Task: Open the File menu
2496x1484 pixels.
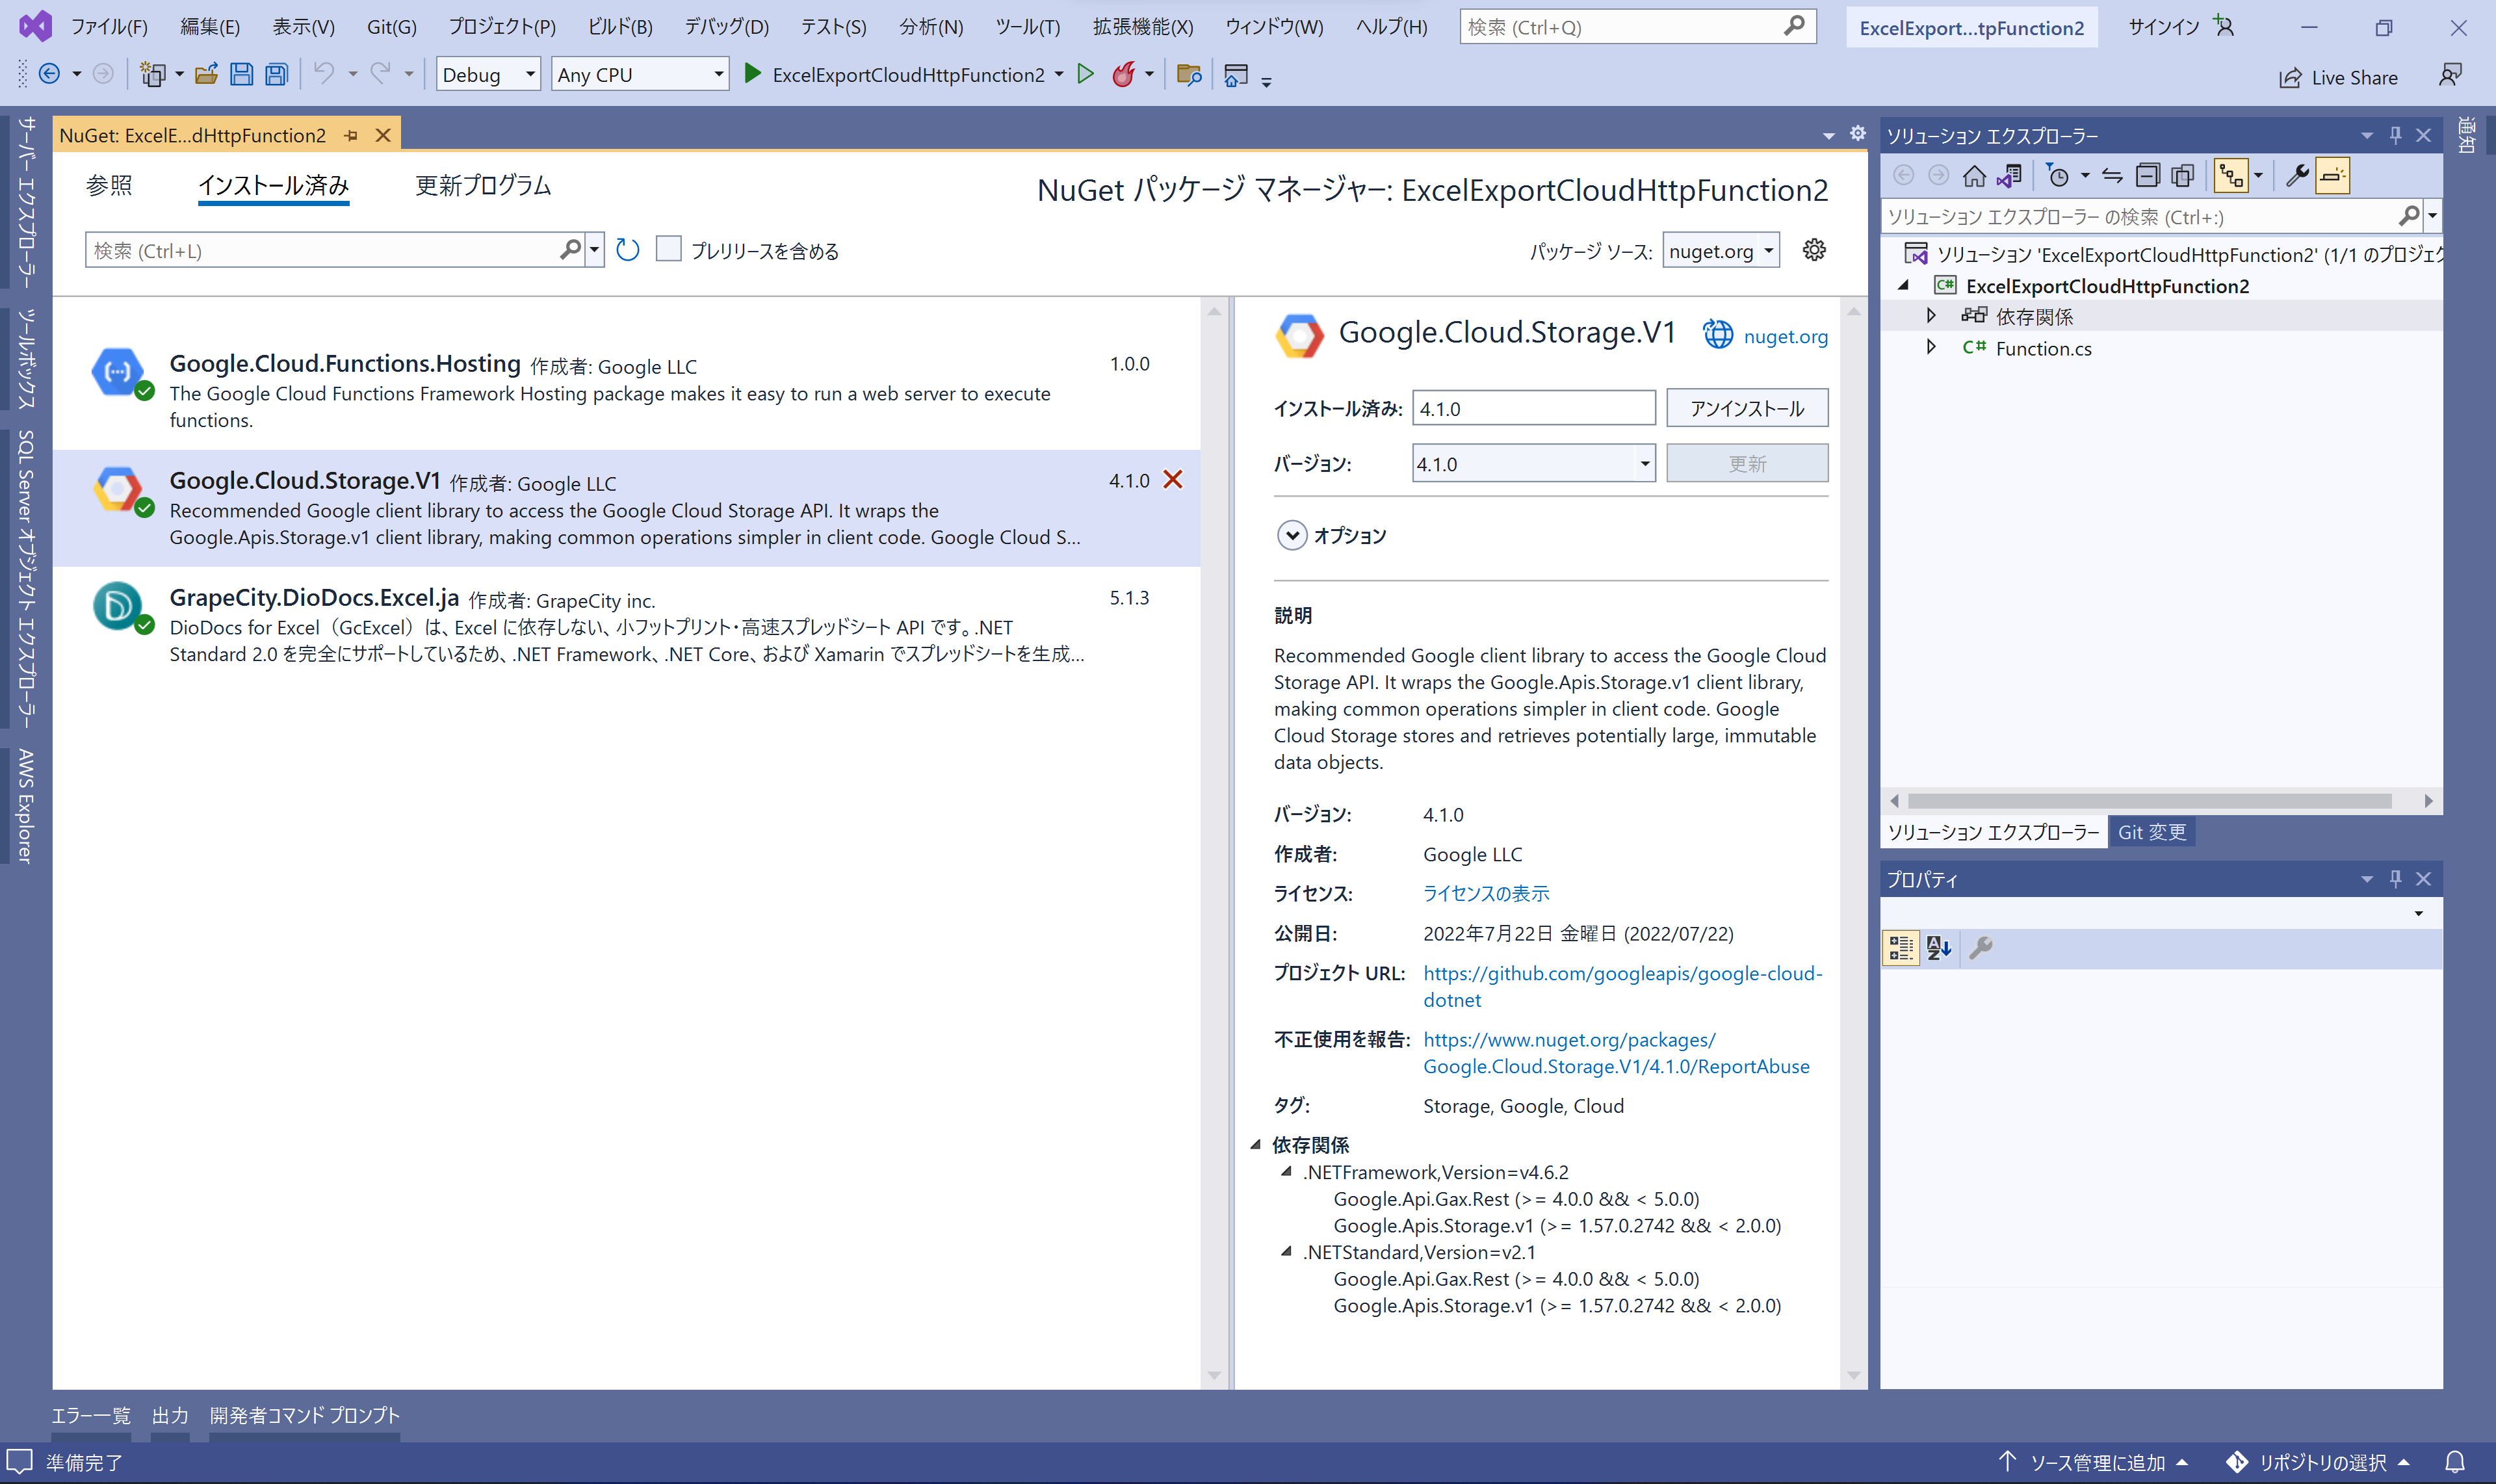Action: click(x=110, y=27)
